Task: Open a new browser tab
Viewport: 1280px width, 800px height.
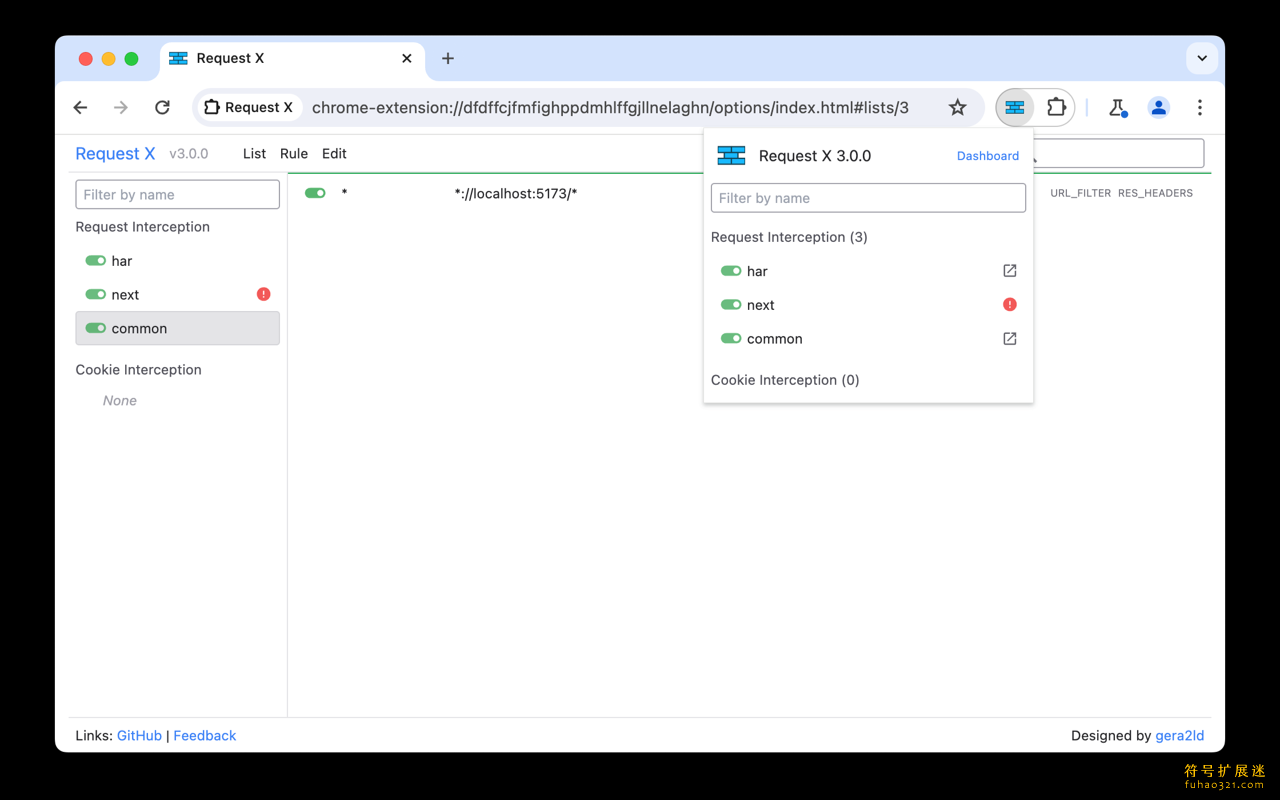Action: pyautogui.click(x=448, y=58)
